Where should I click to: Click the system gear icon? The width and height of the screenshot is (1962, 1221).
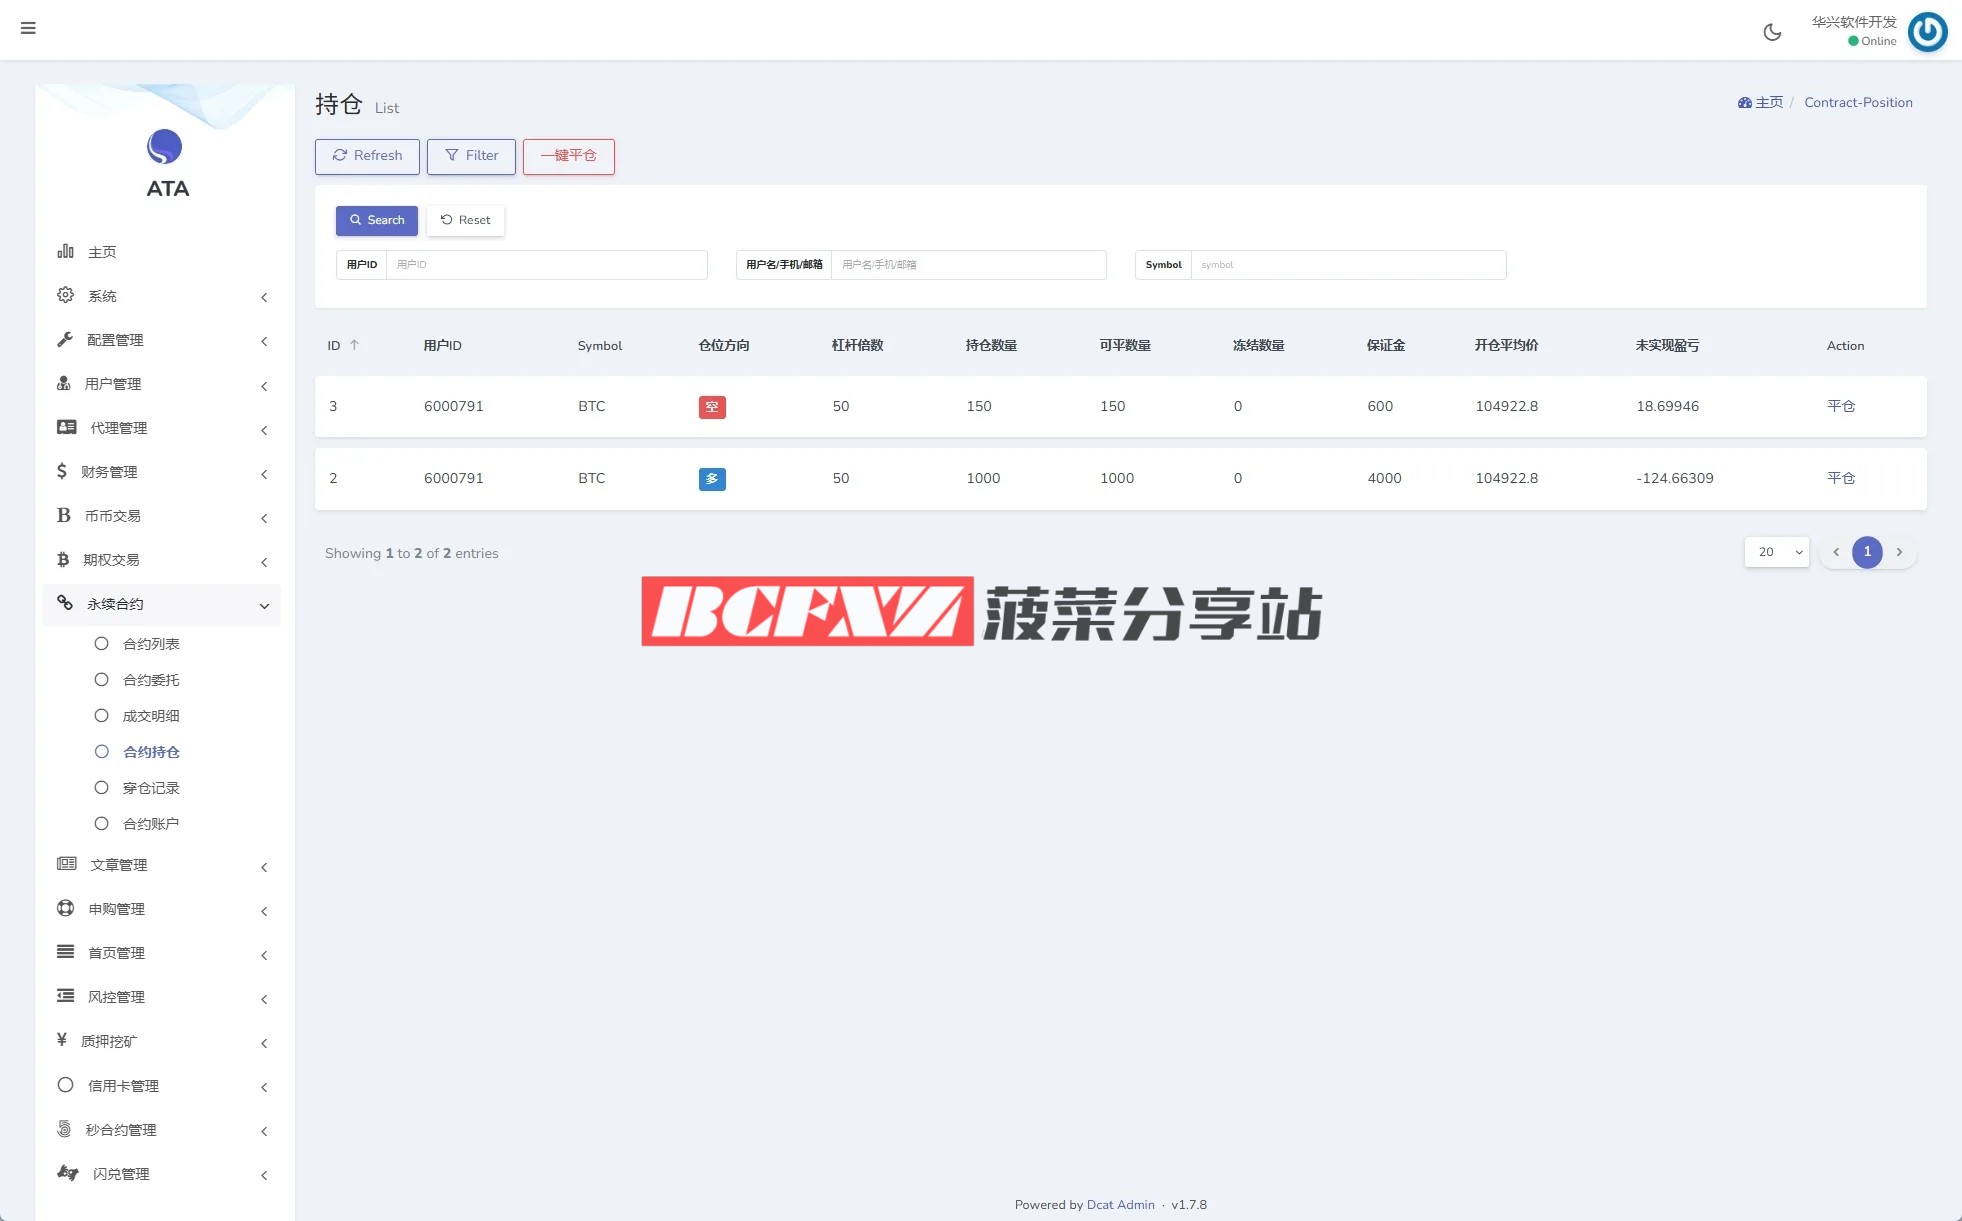(66, 295)
